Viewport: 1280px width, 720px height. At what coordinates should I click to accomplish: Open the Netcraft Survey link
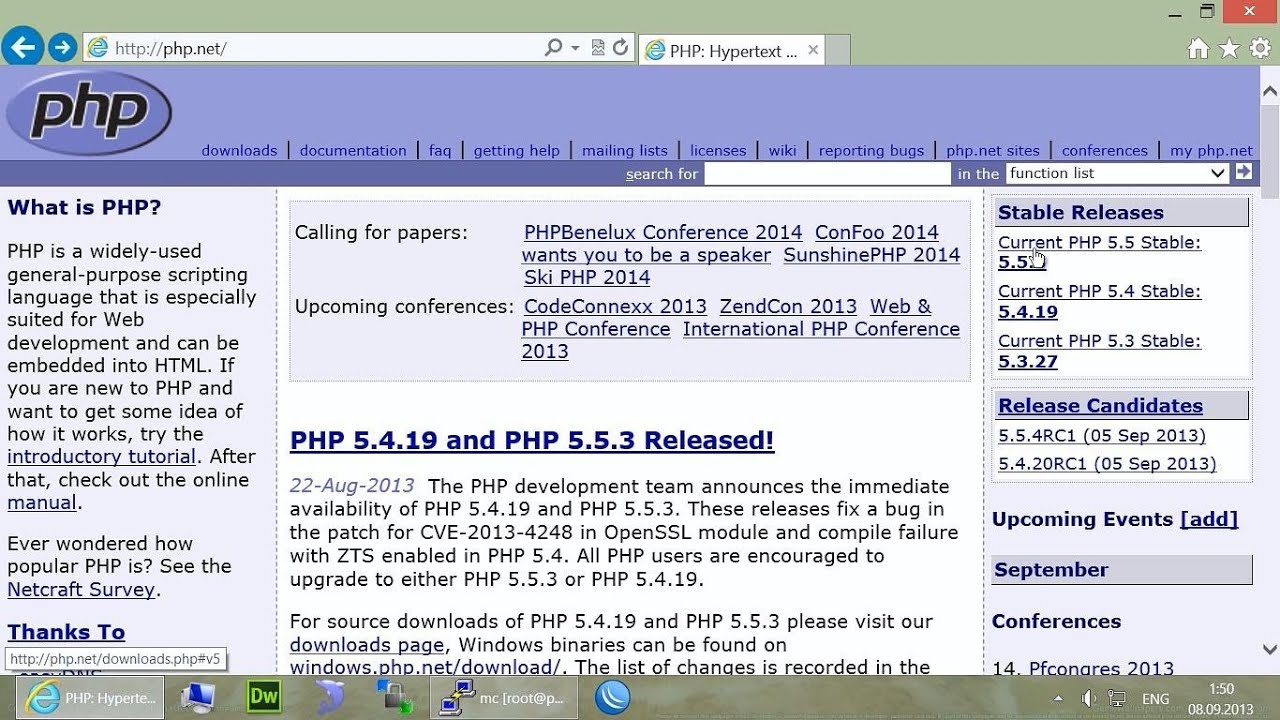point(81,590)
